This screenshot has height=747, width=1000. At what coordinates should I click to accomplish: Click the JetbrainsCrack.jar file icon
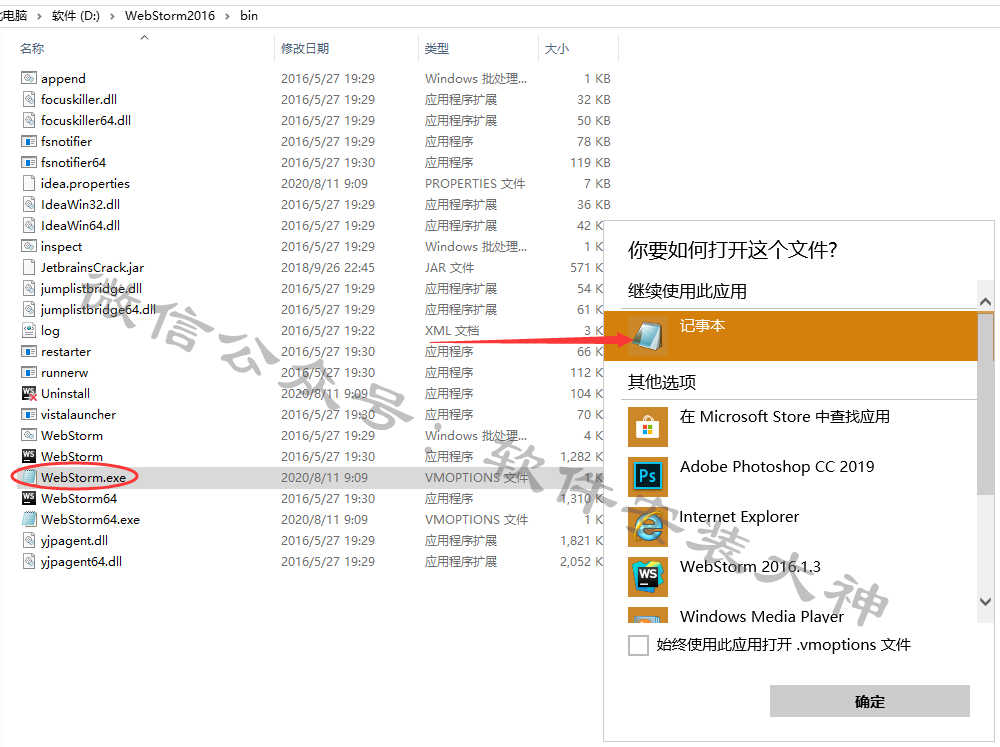coord(29,268)
